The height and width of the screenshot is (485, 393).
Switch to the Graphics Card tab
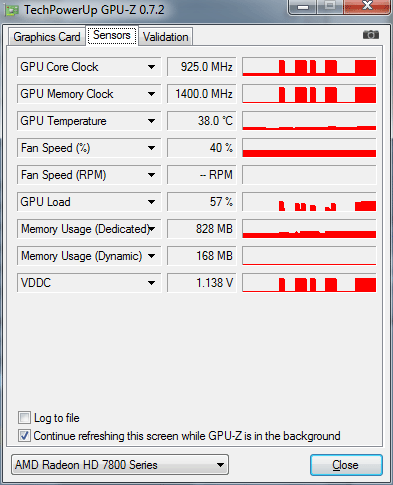[x=47, y=37]
